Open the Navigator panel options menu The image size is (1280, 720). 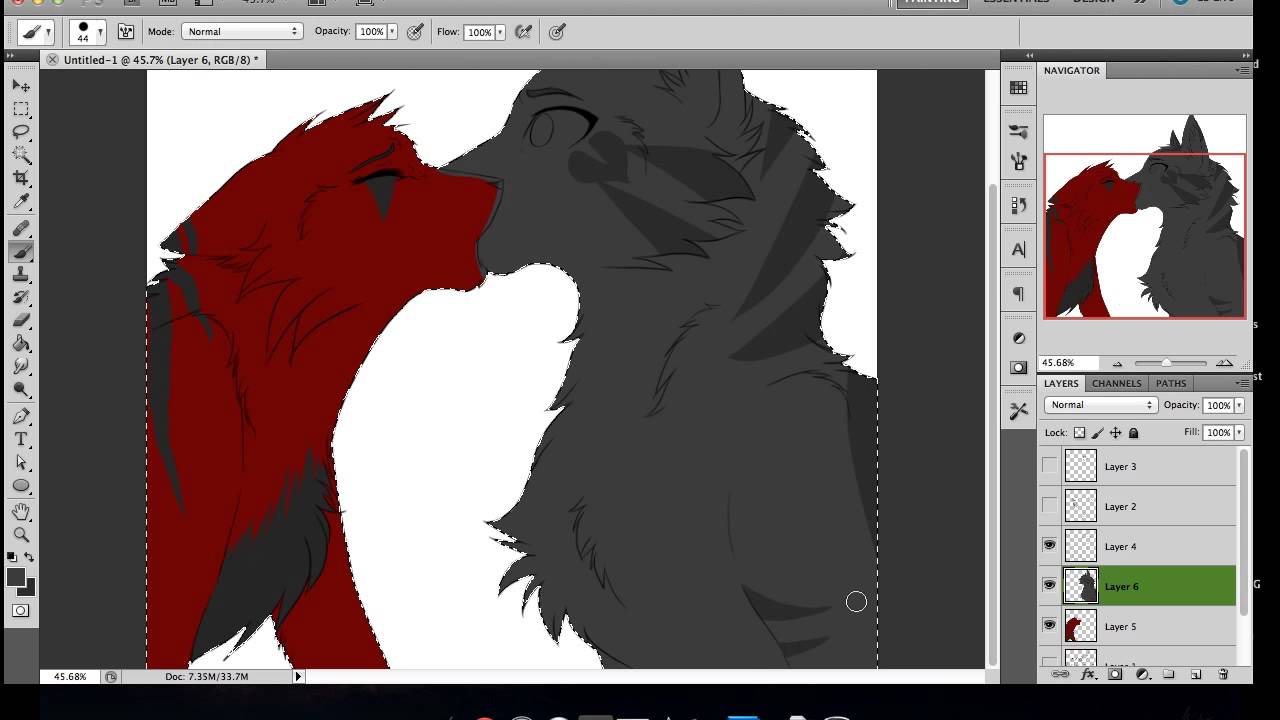click(1244, 70)
